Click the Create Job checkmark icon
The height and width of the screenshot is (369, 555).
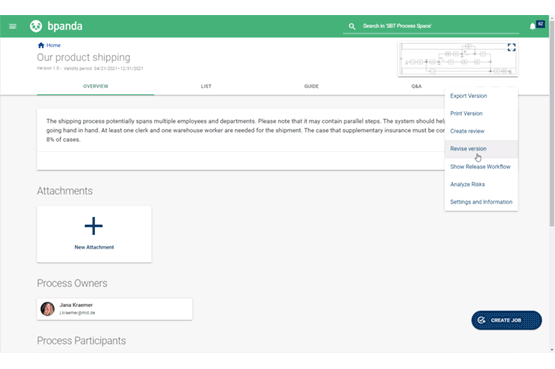(x=481, y=320)
